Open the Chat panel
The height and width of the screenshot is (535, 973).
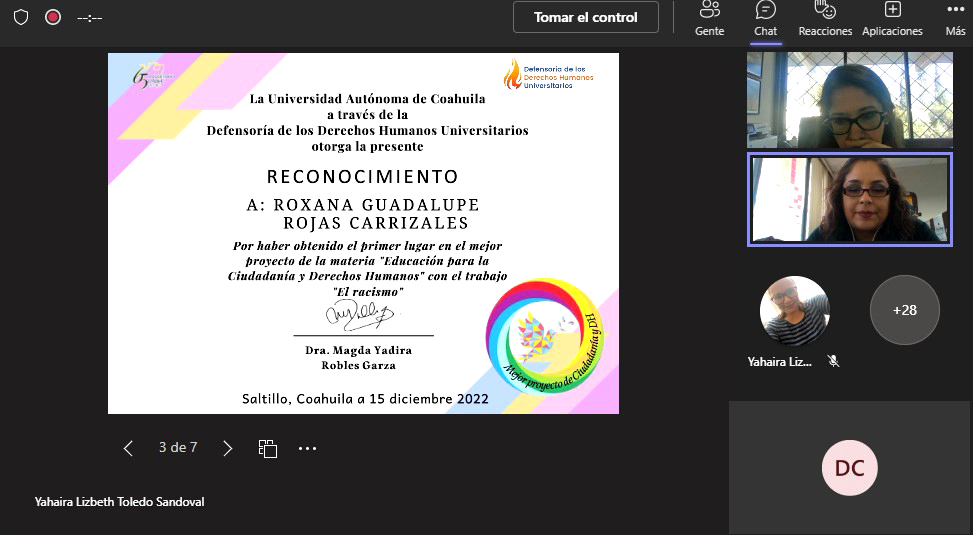tap(765, 19)
